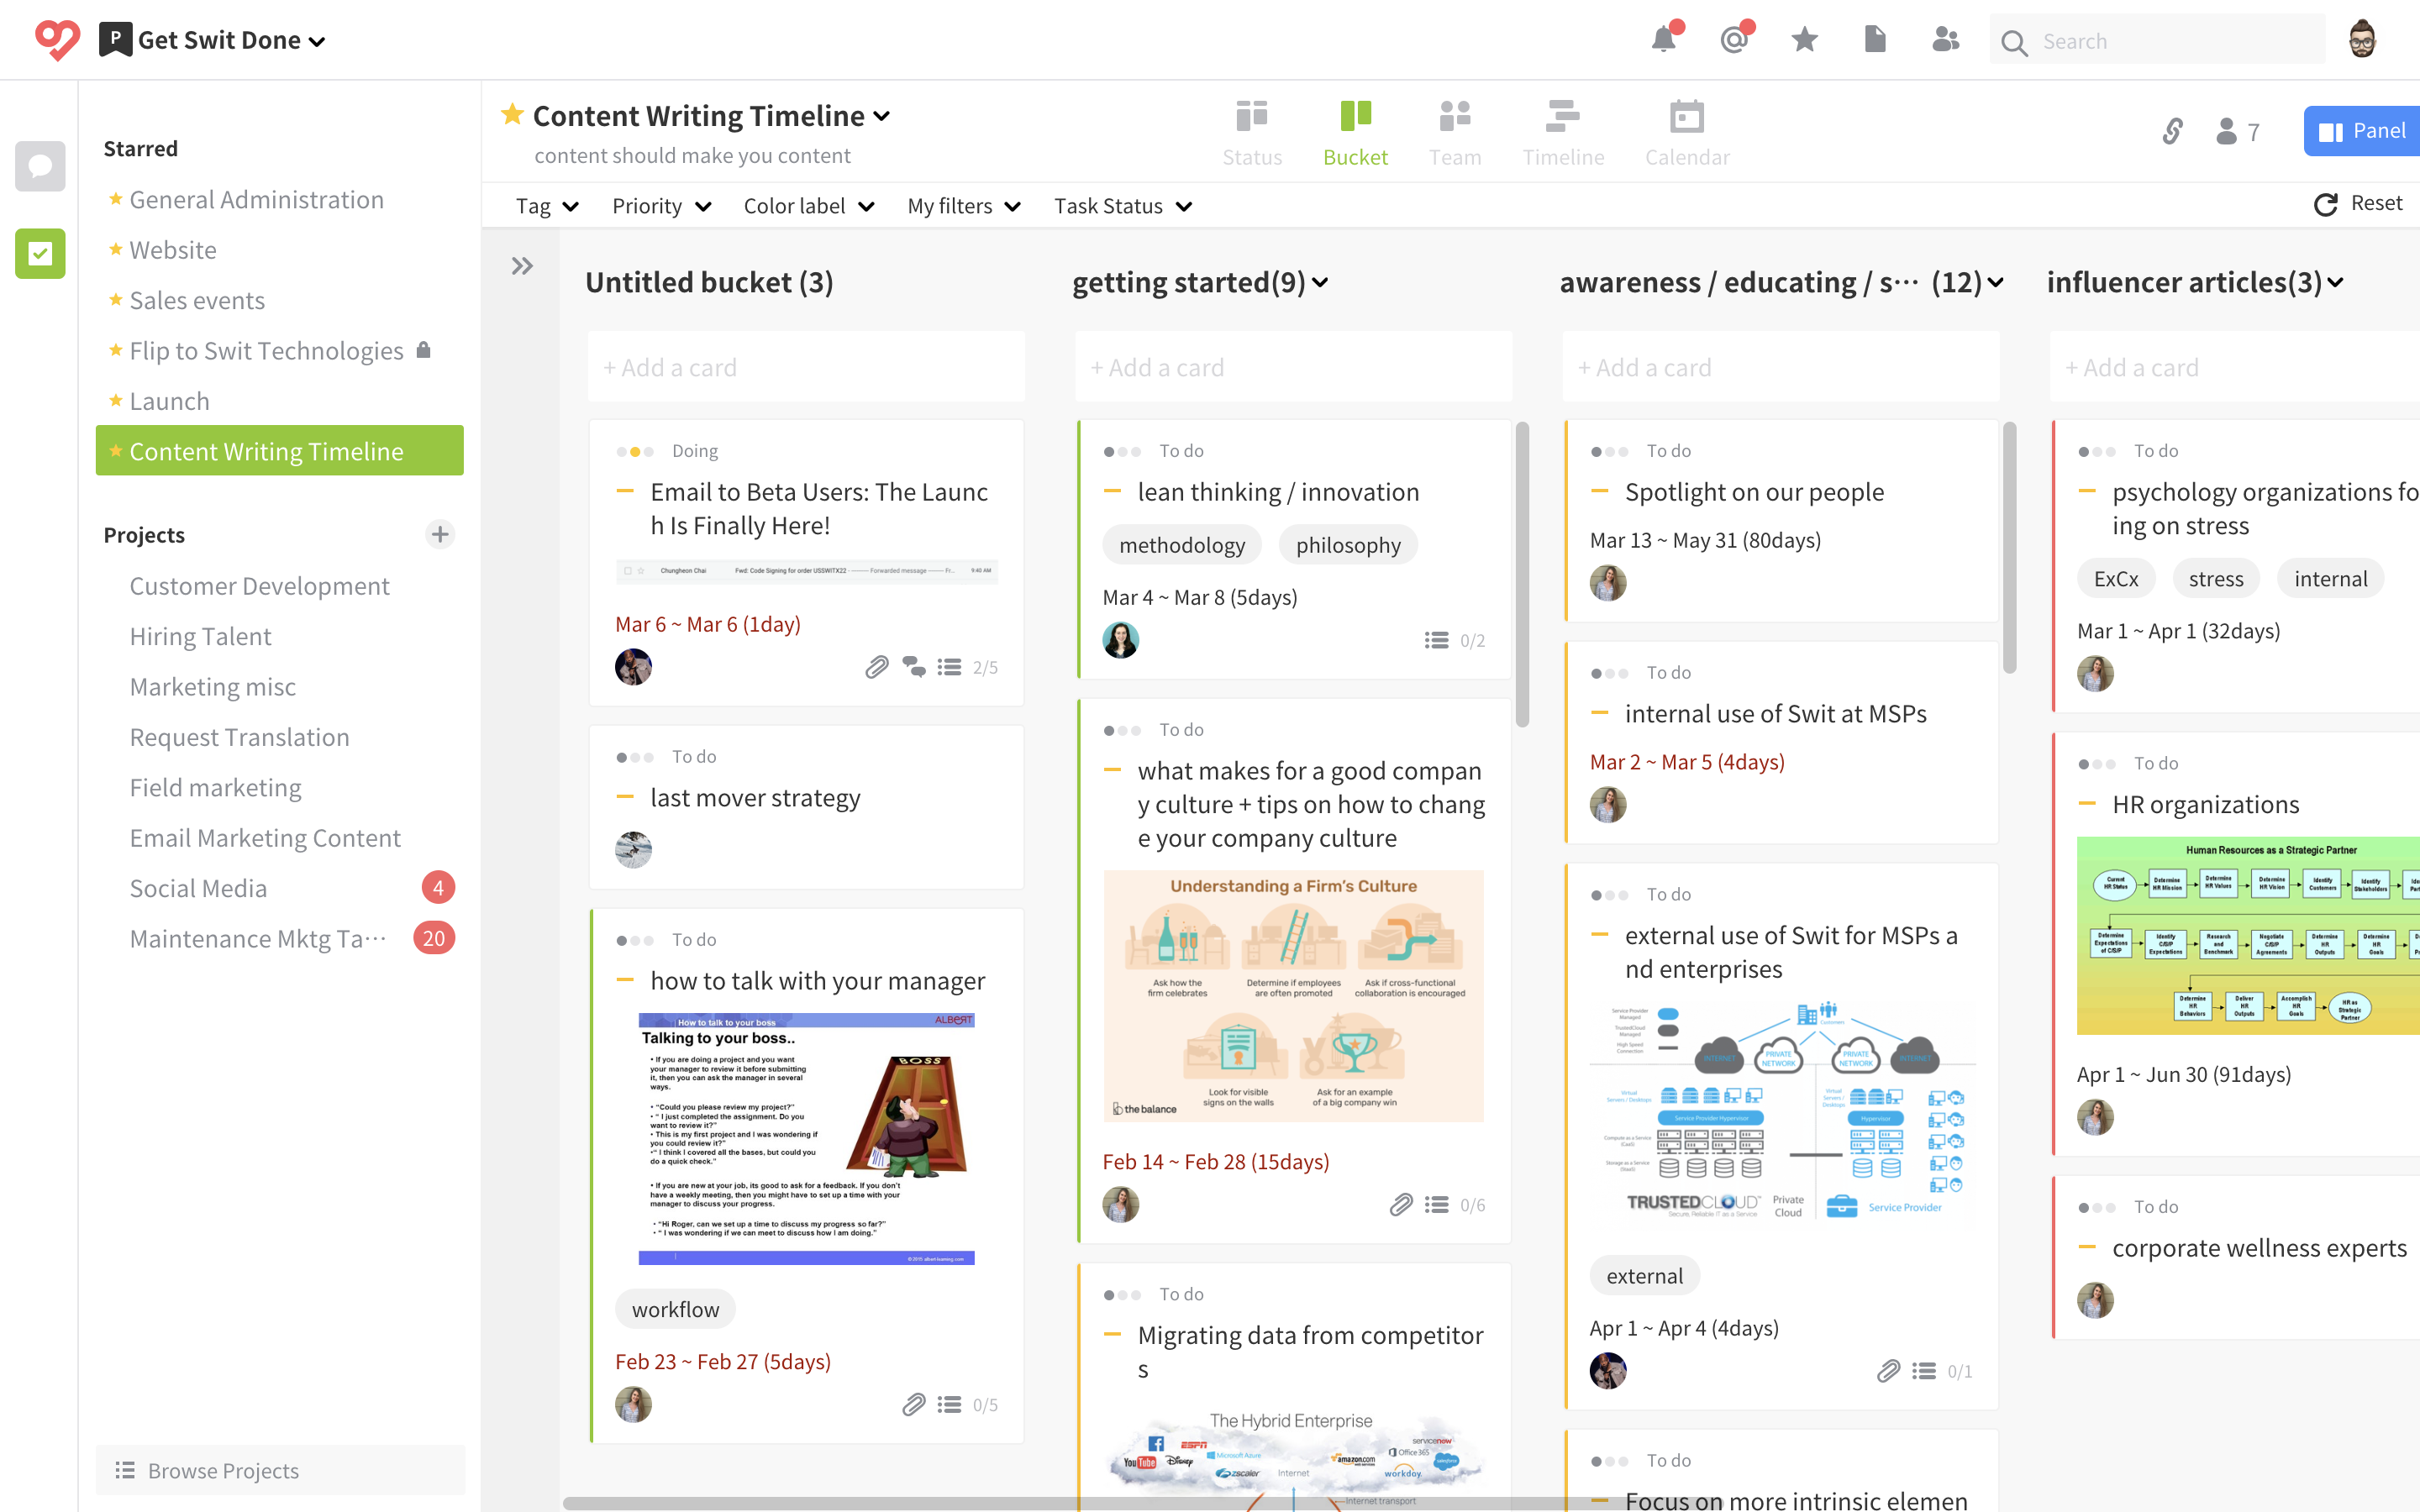Image resolution: width=2420 pixels, height=1512 pixels.
Task: Open Browse Projects link
Action: (x=222, y=1470)
